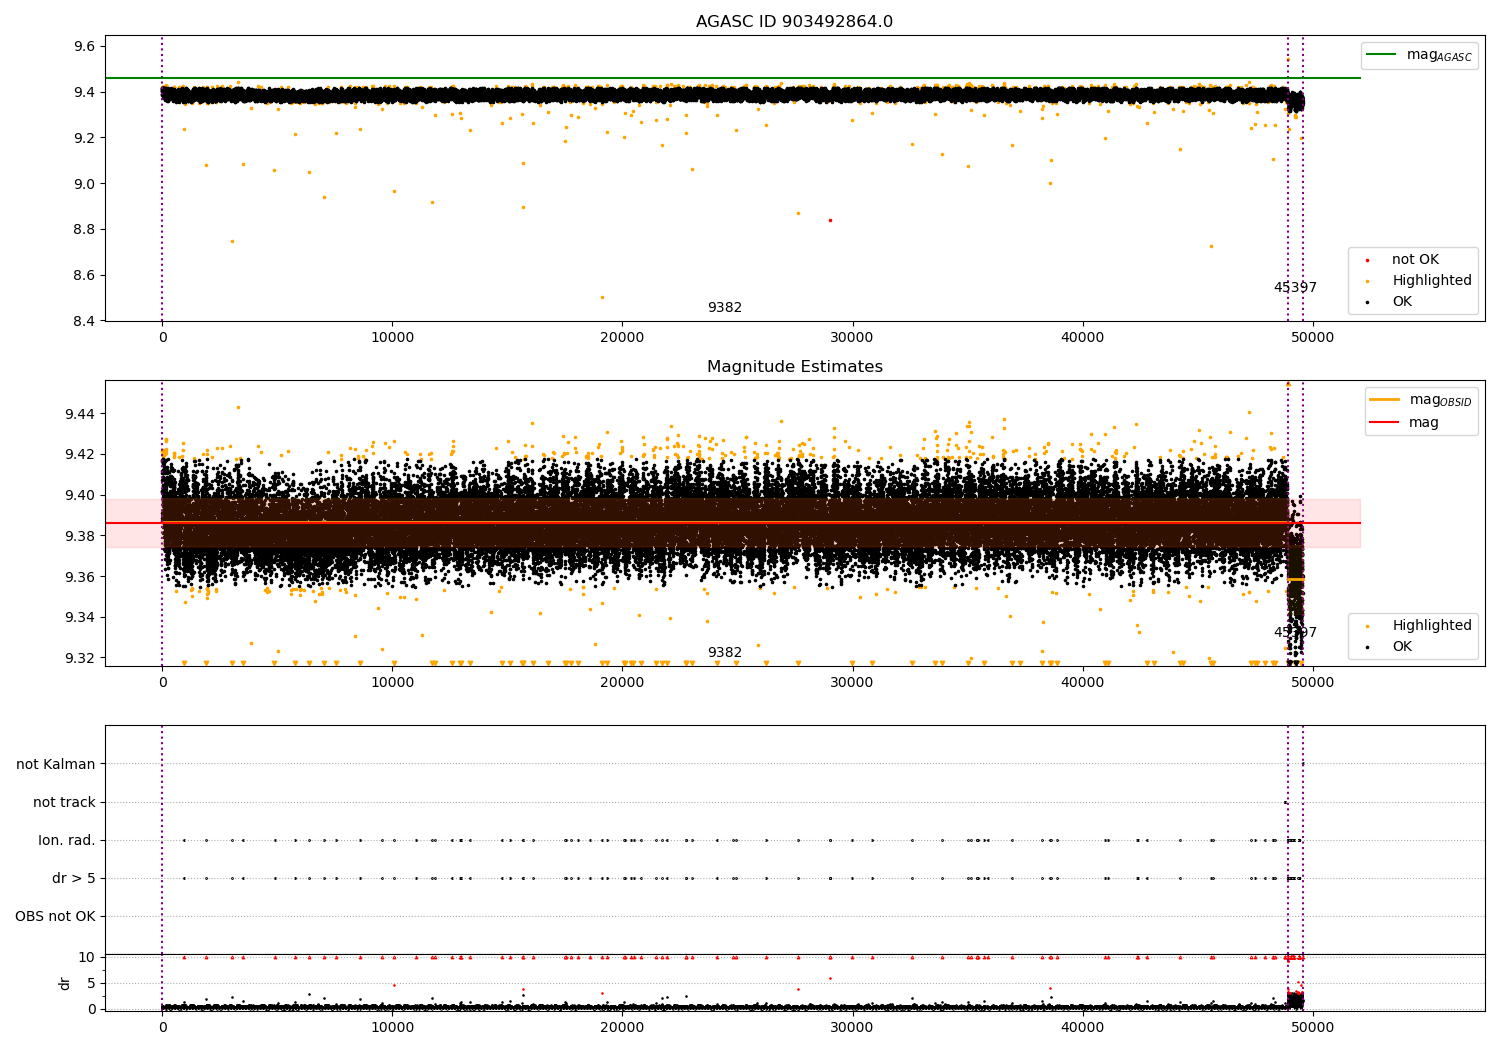The height and width of the screenshot is (1050, 1500).
Task: Click the 9.34 tick on the middle y-axis
Action: click(x=80, y=618)
